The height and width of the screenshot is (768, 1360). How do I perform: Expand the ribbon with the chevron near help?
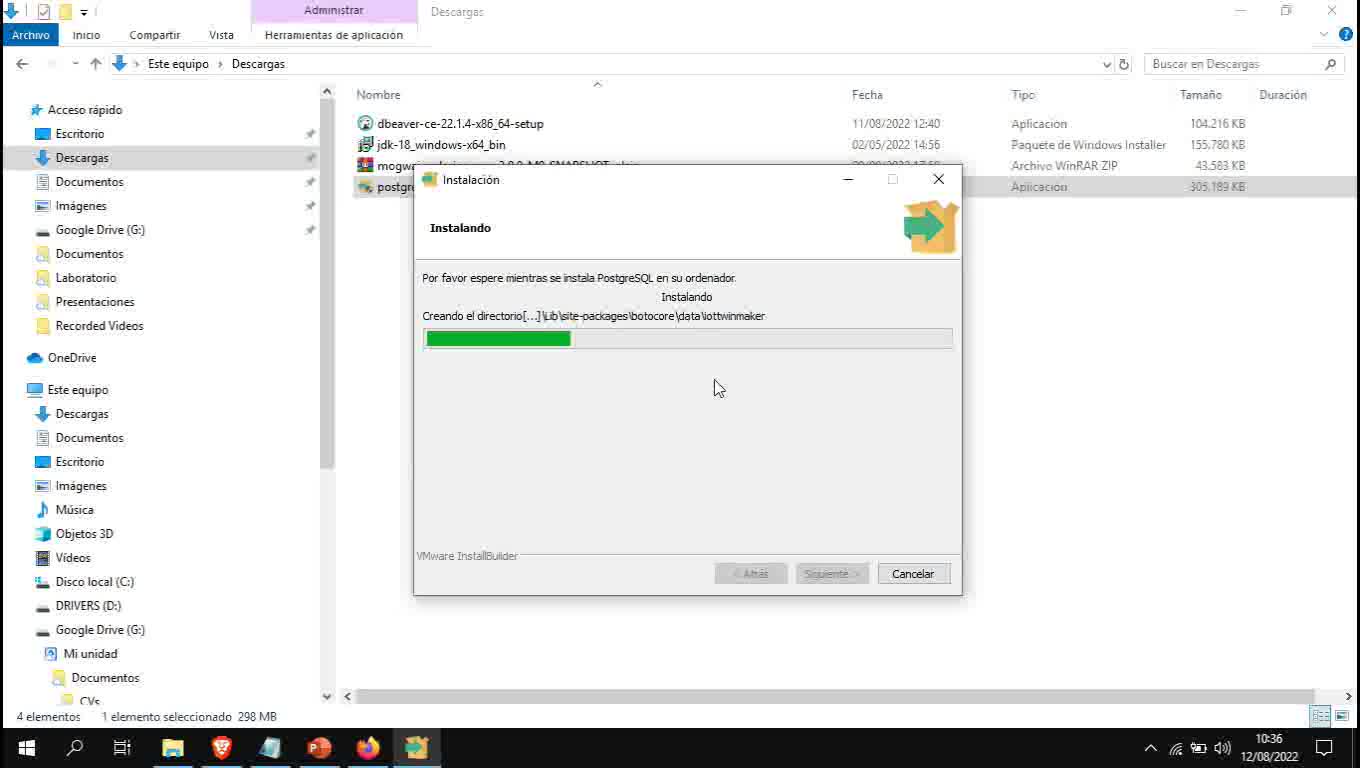pyautogui.click(x=1324, y=34)
